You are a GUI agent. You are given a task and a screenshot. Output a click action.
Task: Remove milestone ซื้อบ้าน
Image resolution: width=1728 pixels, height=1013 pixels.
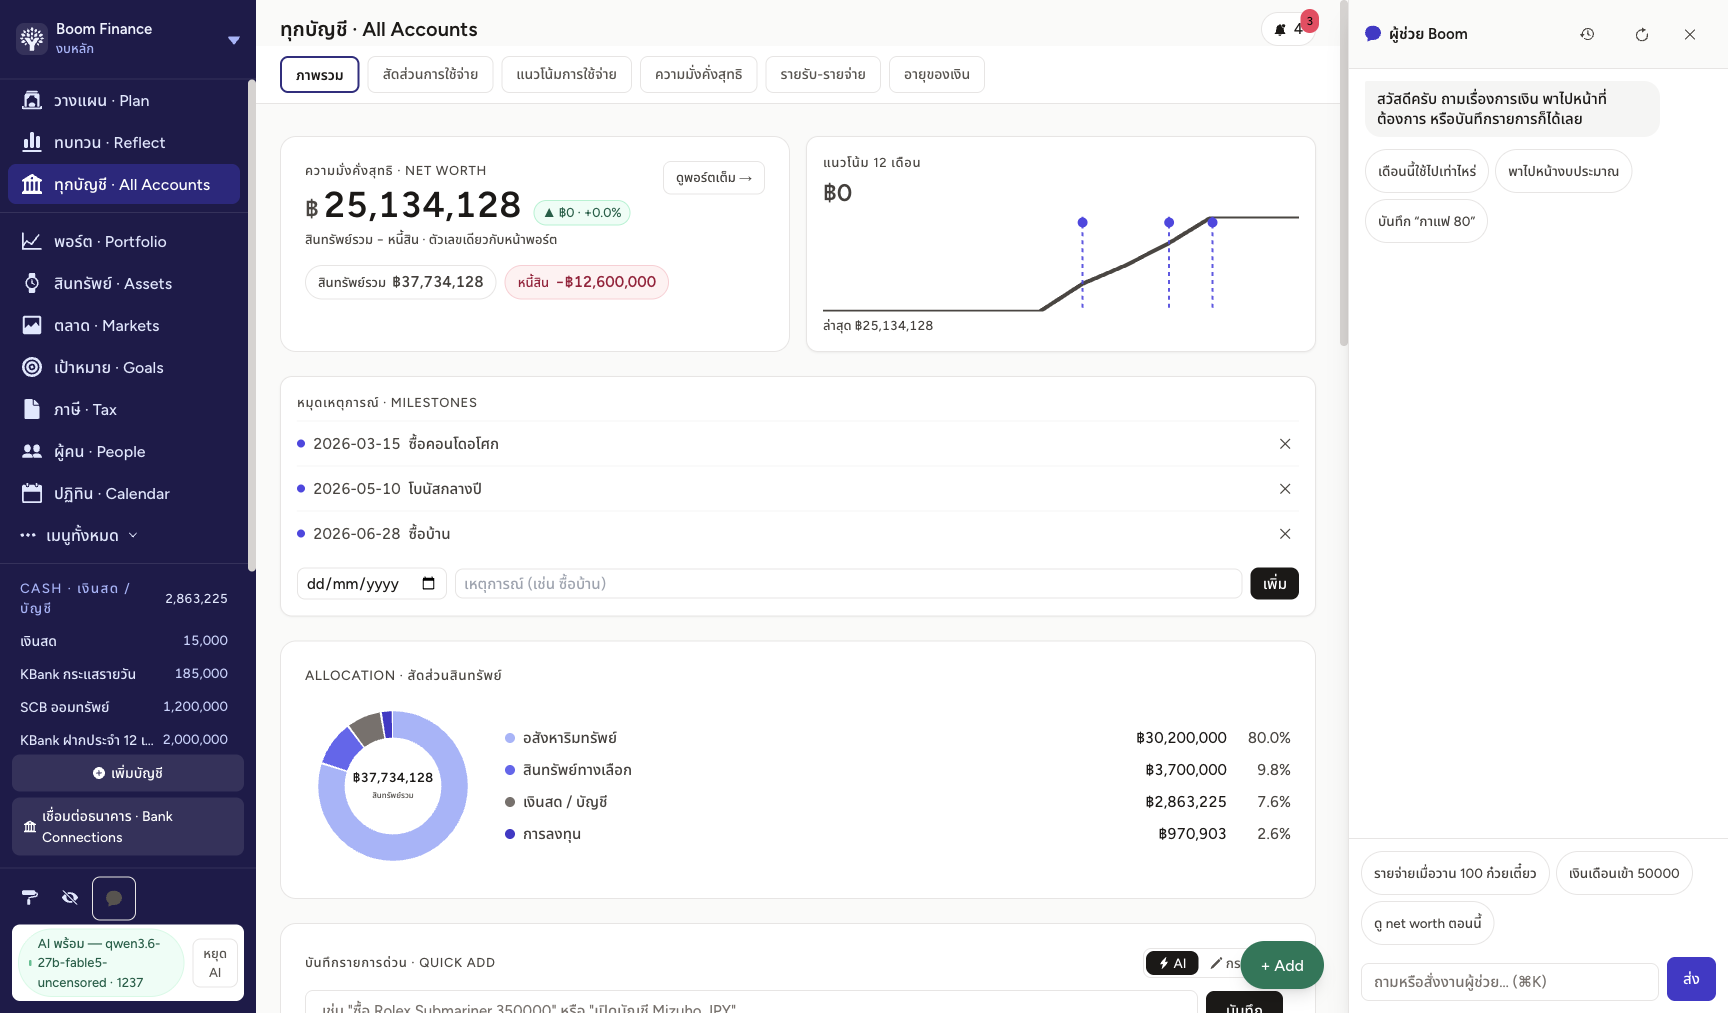click(1285, 534)
